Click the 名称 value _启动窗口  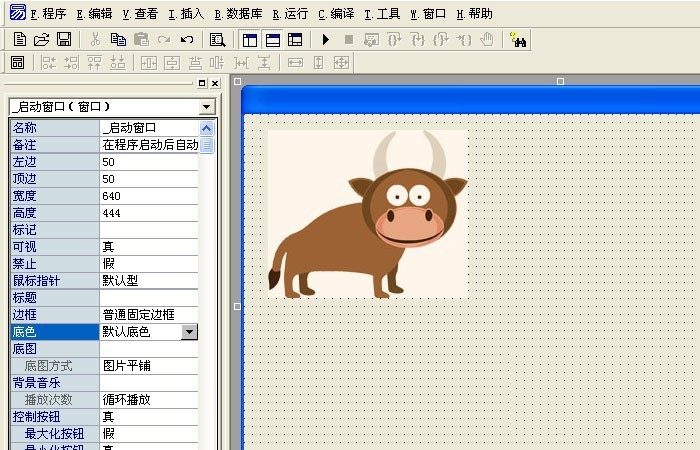click(149, 128)
